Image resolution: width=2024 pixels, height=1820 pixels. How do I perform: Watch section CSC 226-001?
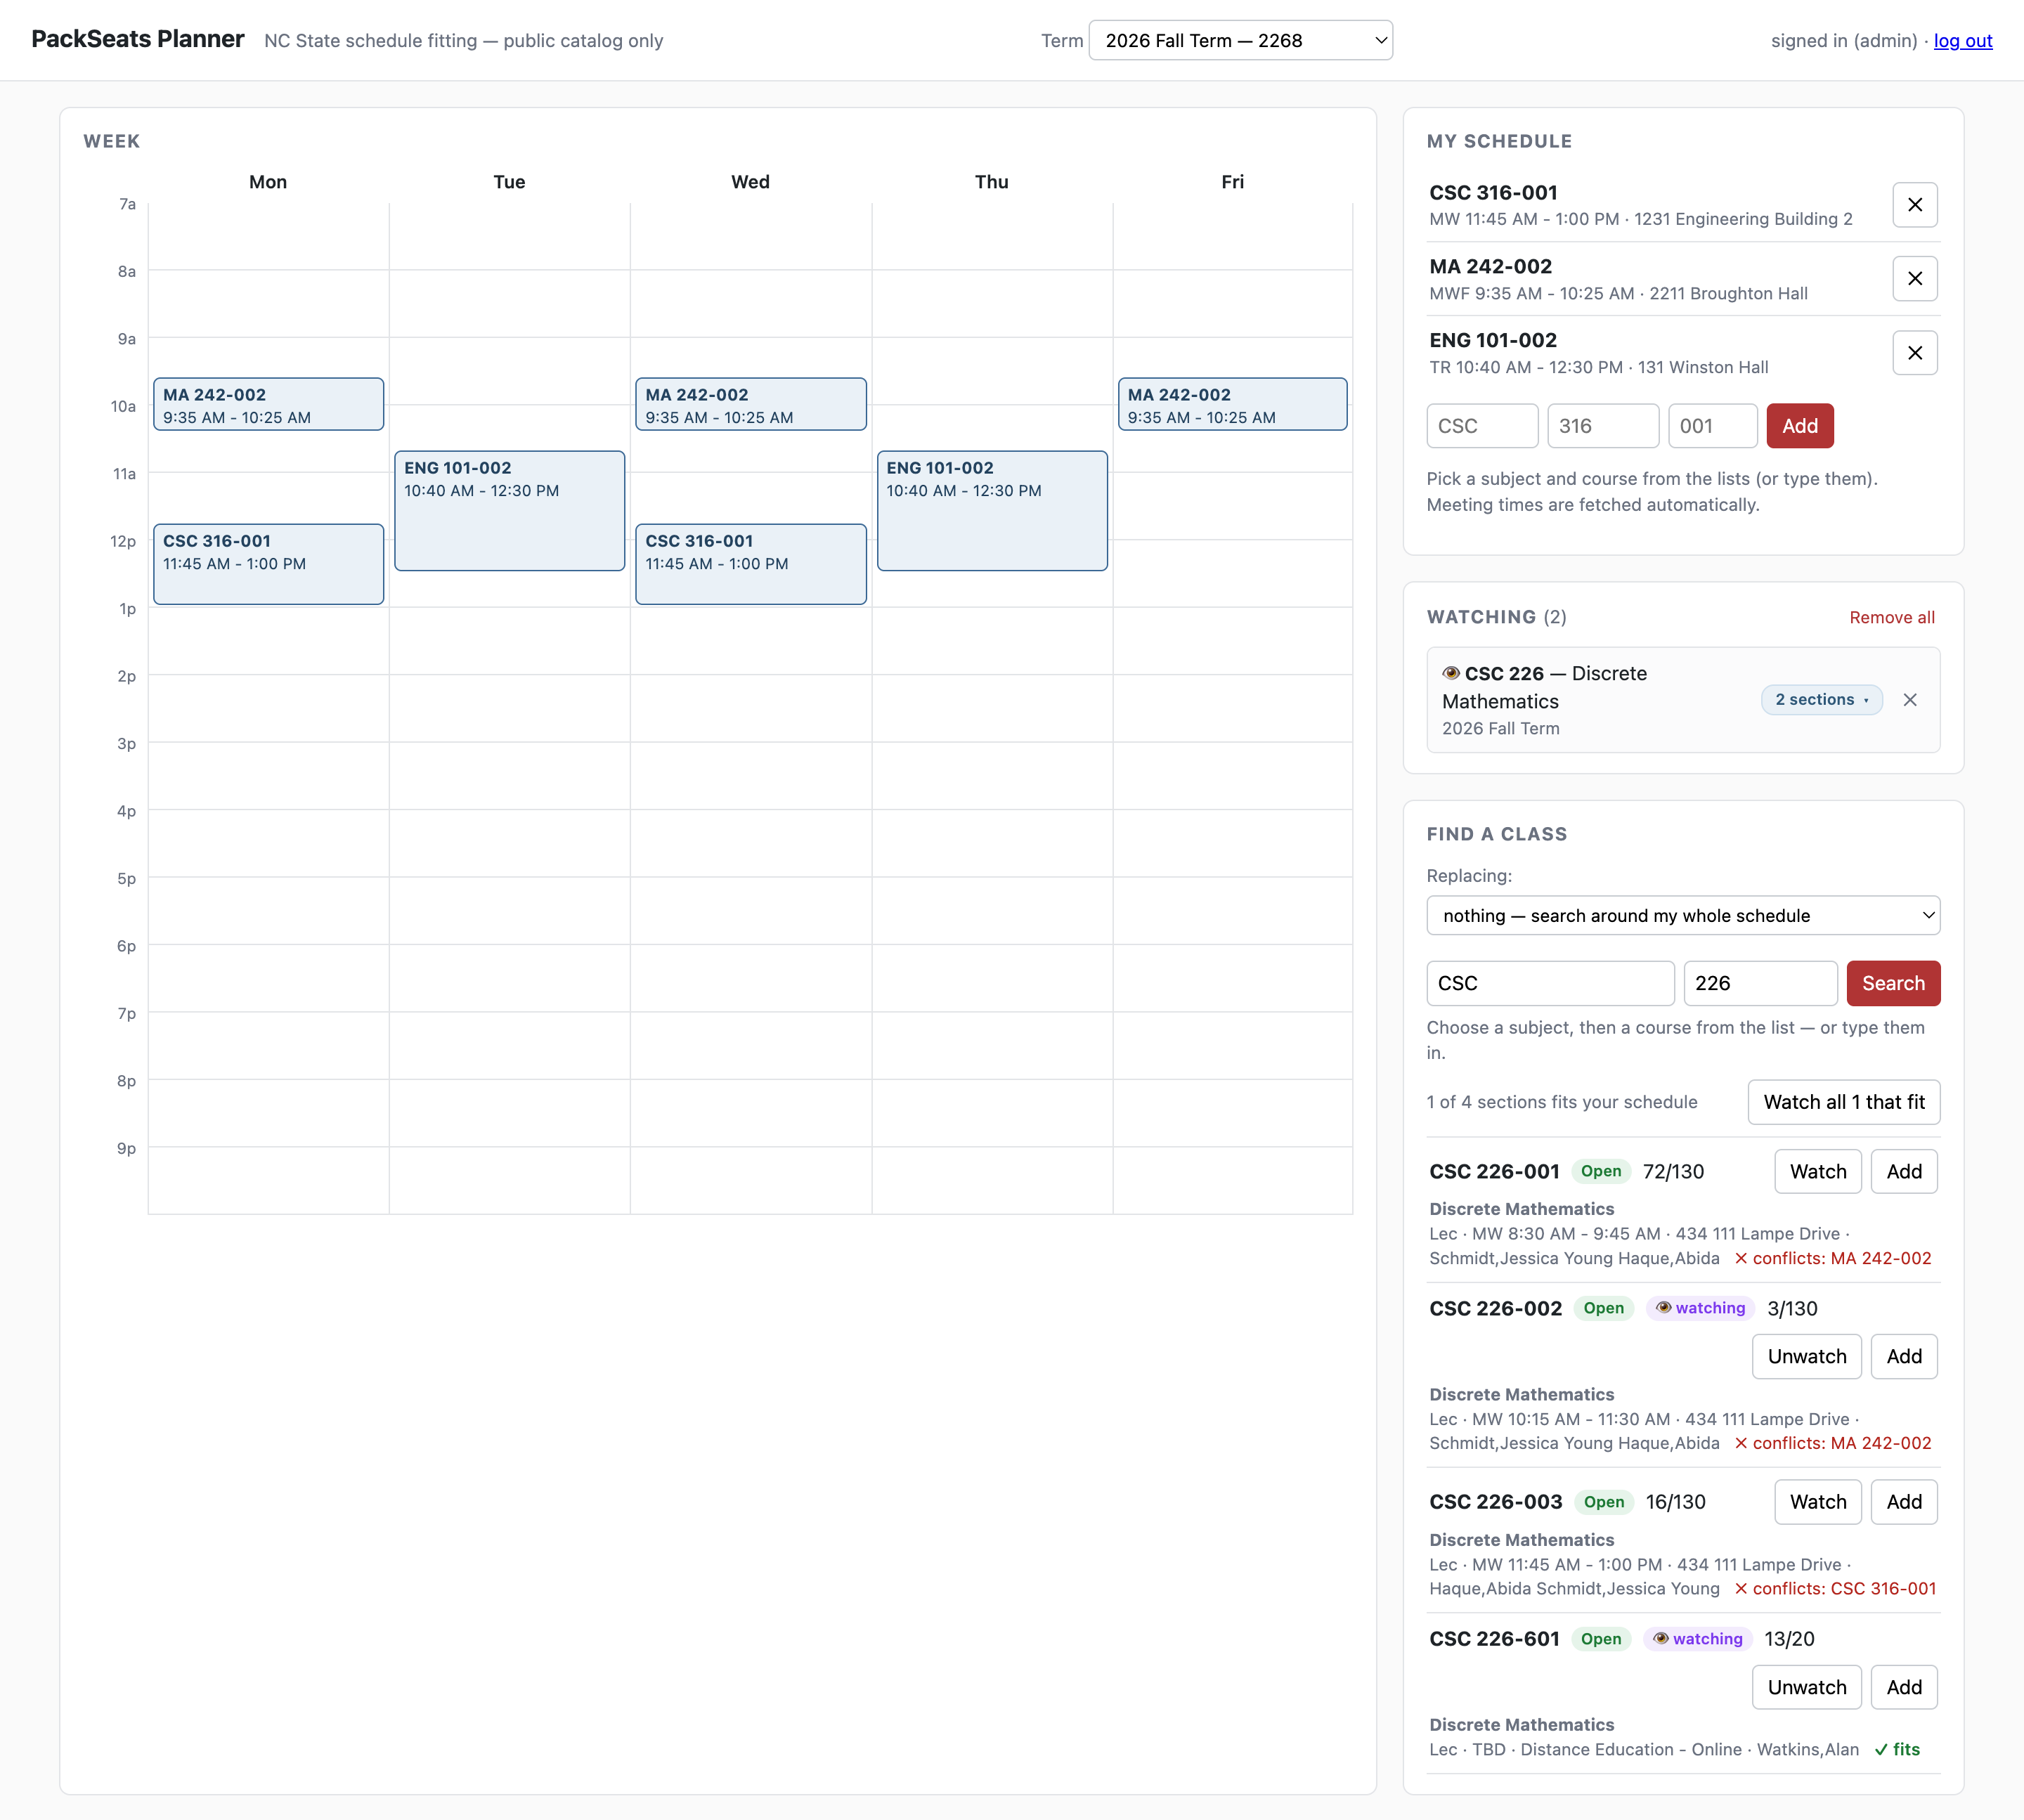click(x=1817, y=1172)
